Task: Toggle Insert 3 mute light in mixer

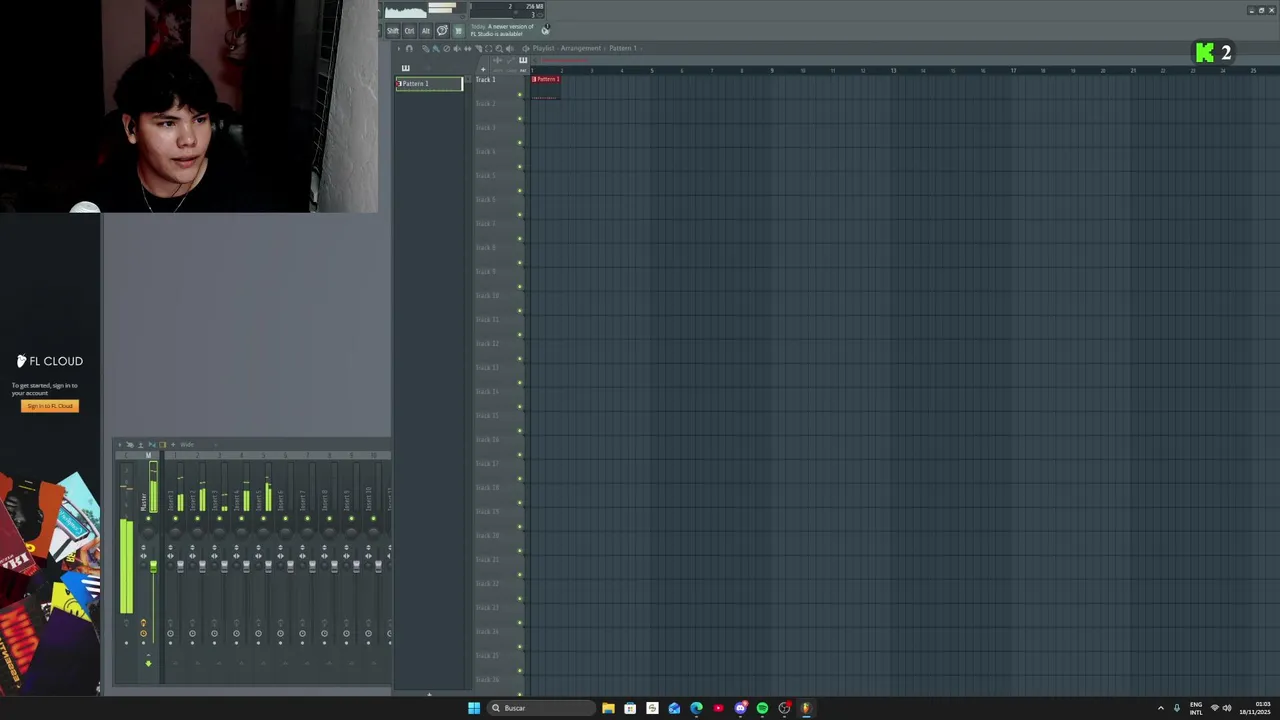Action: click(219, 518)
